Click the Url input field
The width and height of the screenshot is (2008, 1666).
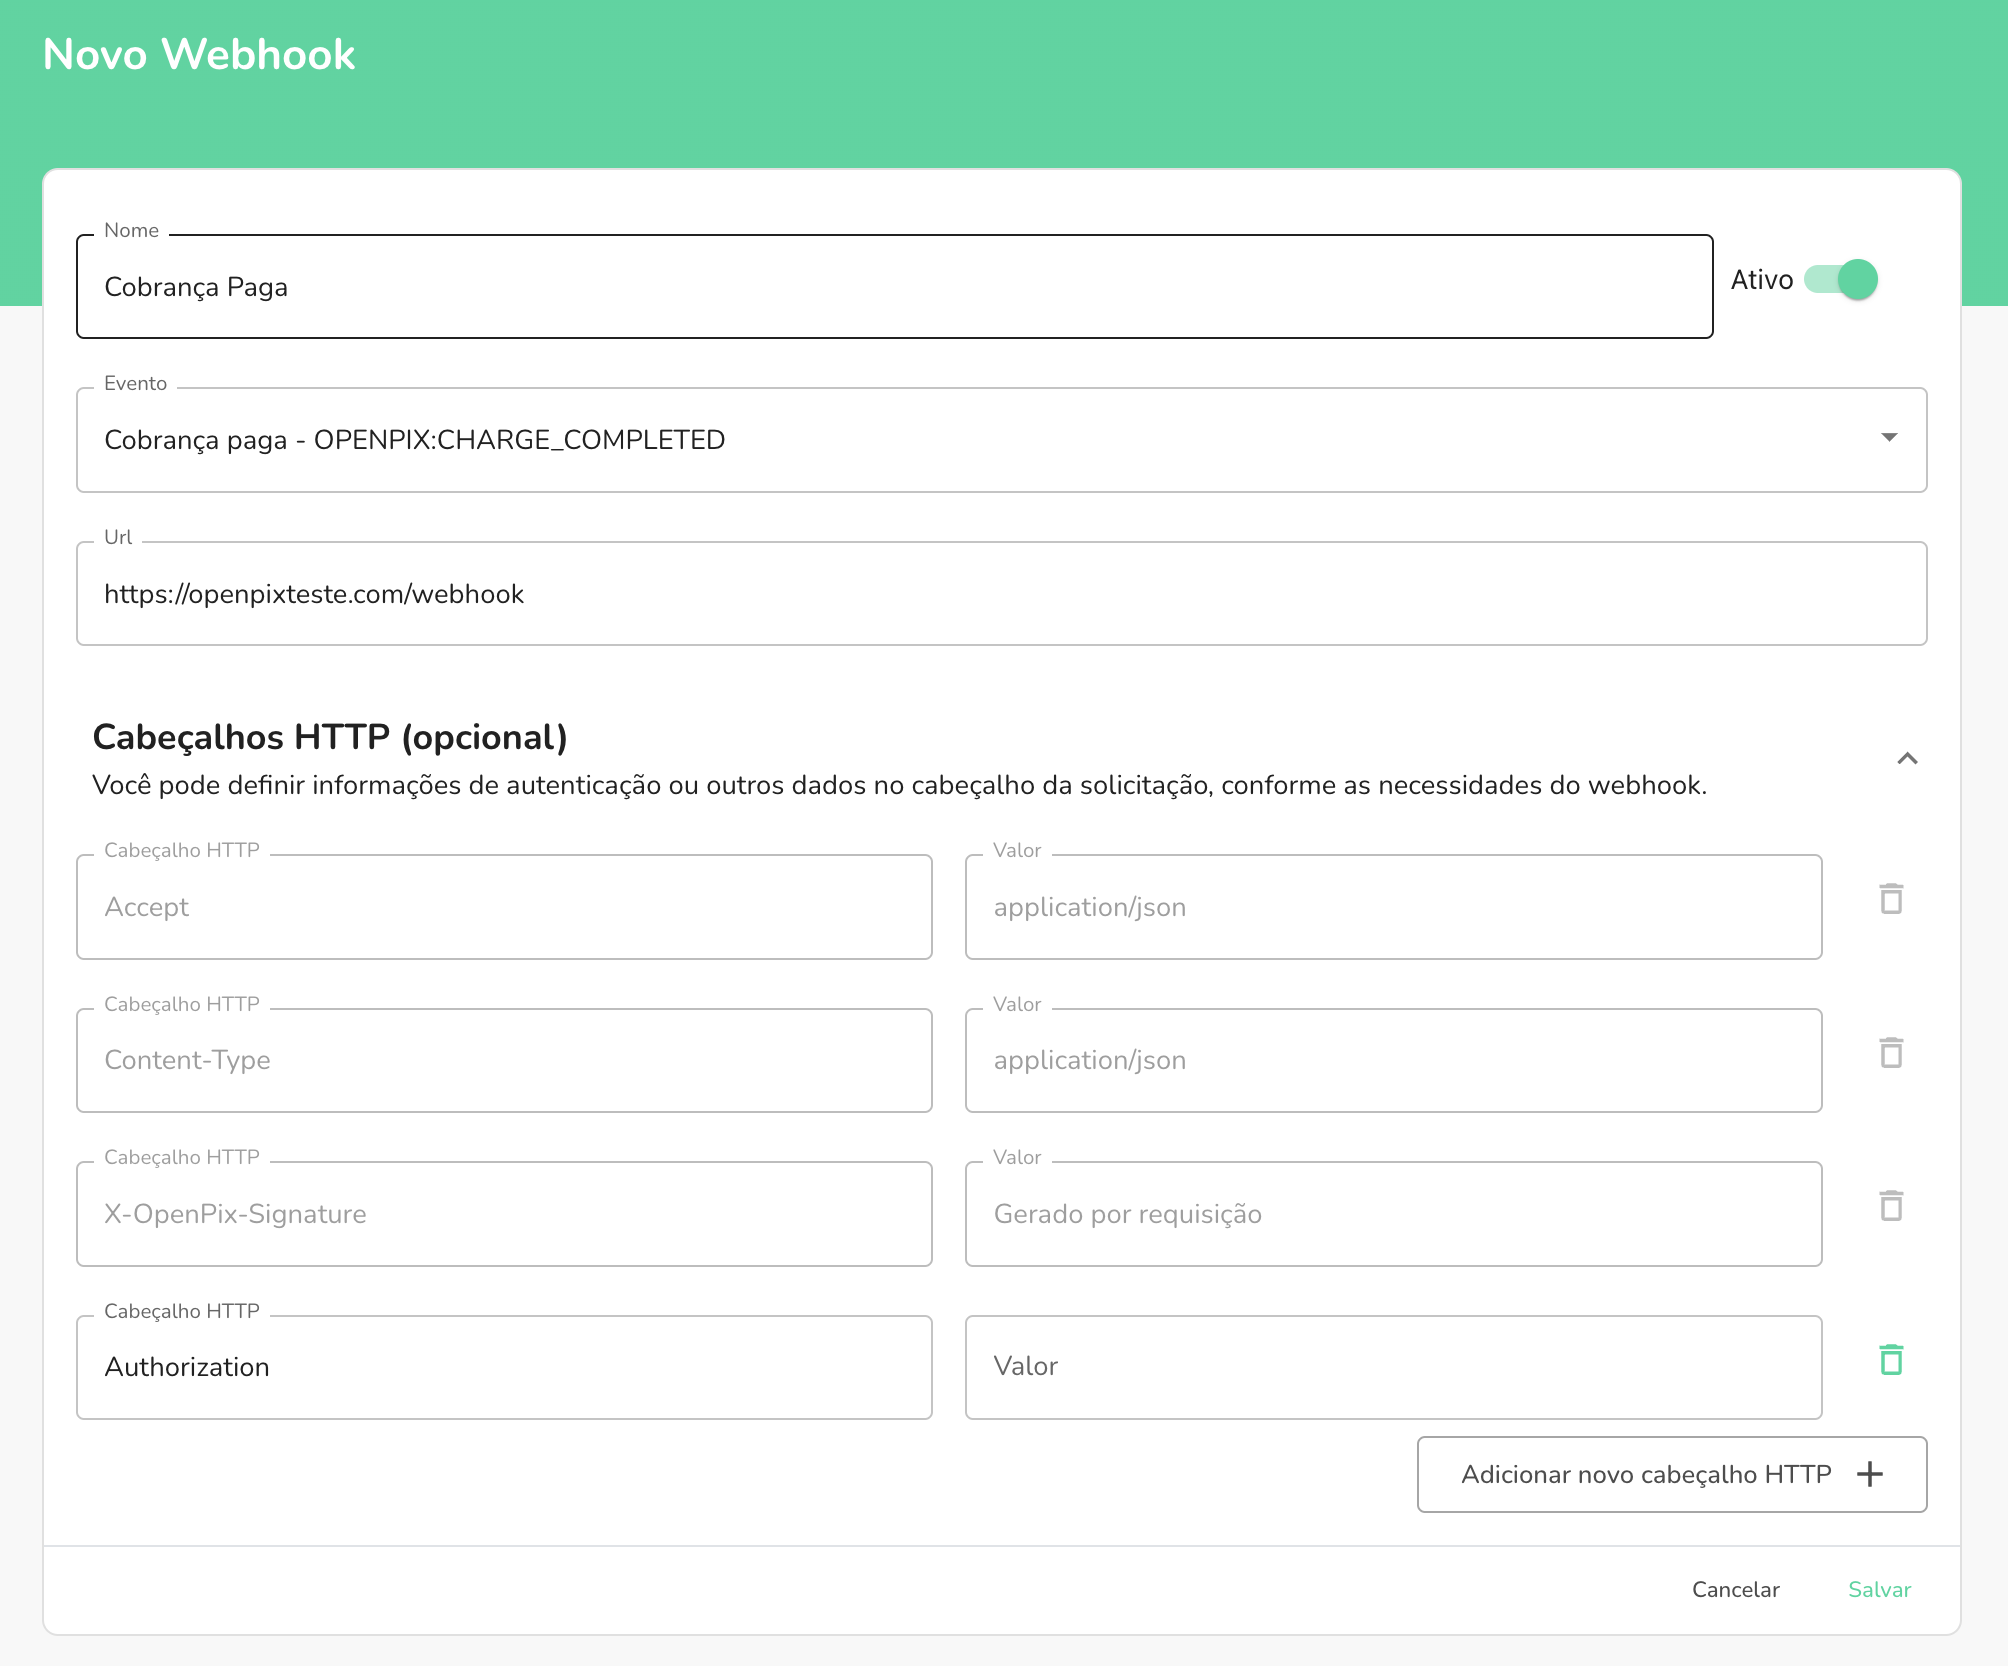coord(1000,594)
